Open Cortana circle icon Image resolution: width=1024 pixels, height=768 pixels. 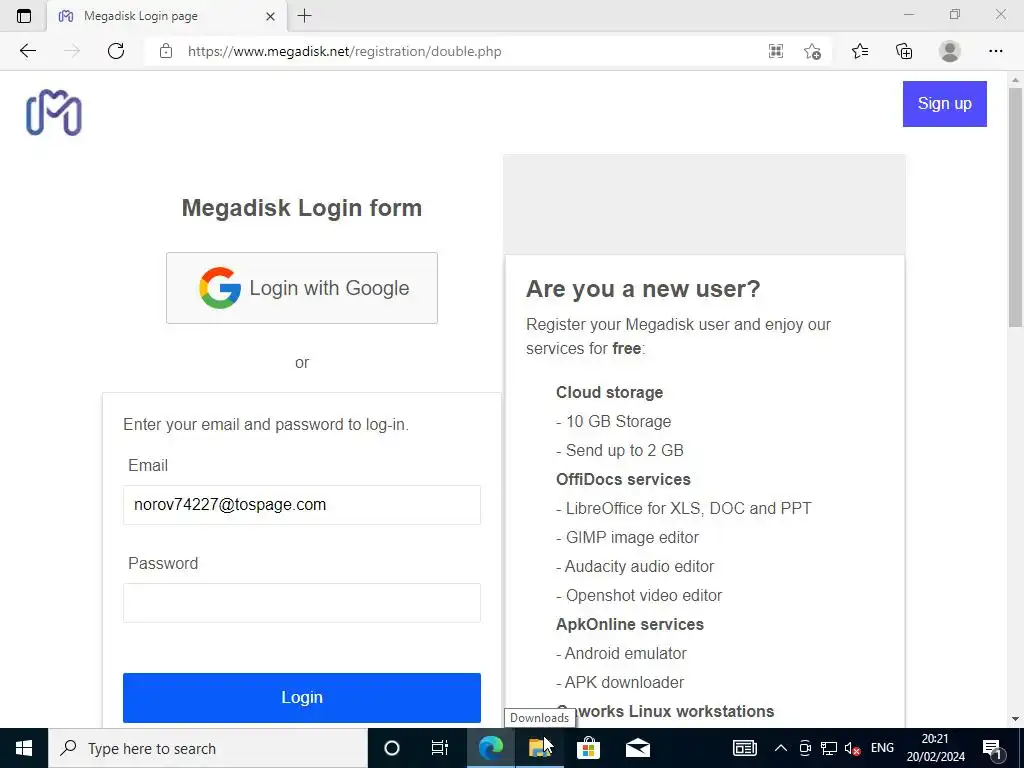coord(392,748)
